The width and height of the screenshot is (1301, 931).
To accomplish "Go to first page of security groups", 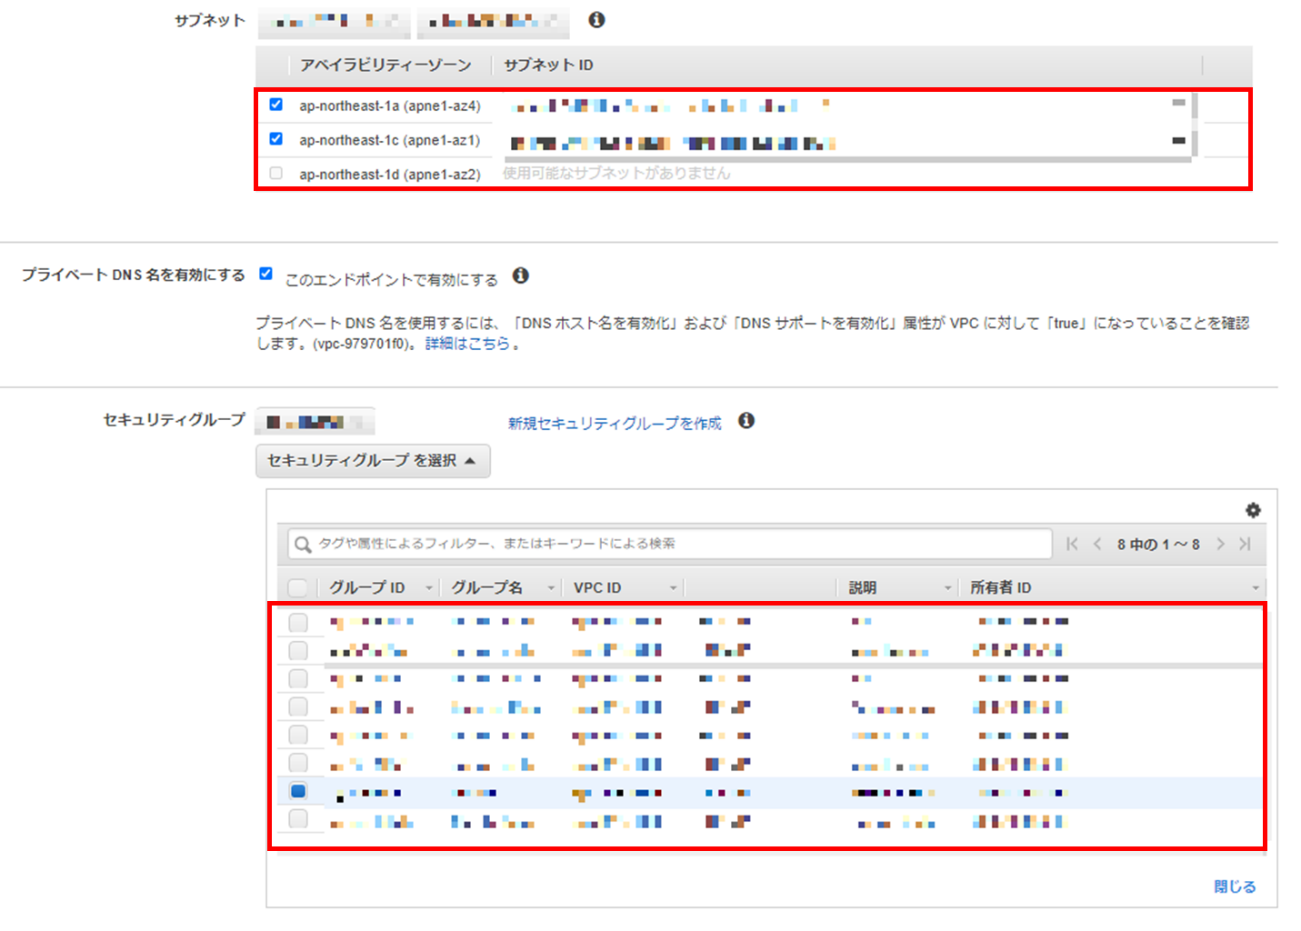I will pos(1072,544).
